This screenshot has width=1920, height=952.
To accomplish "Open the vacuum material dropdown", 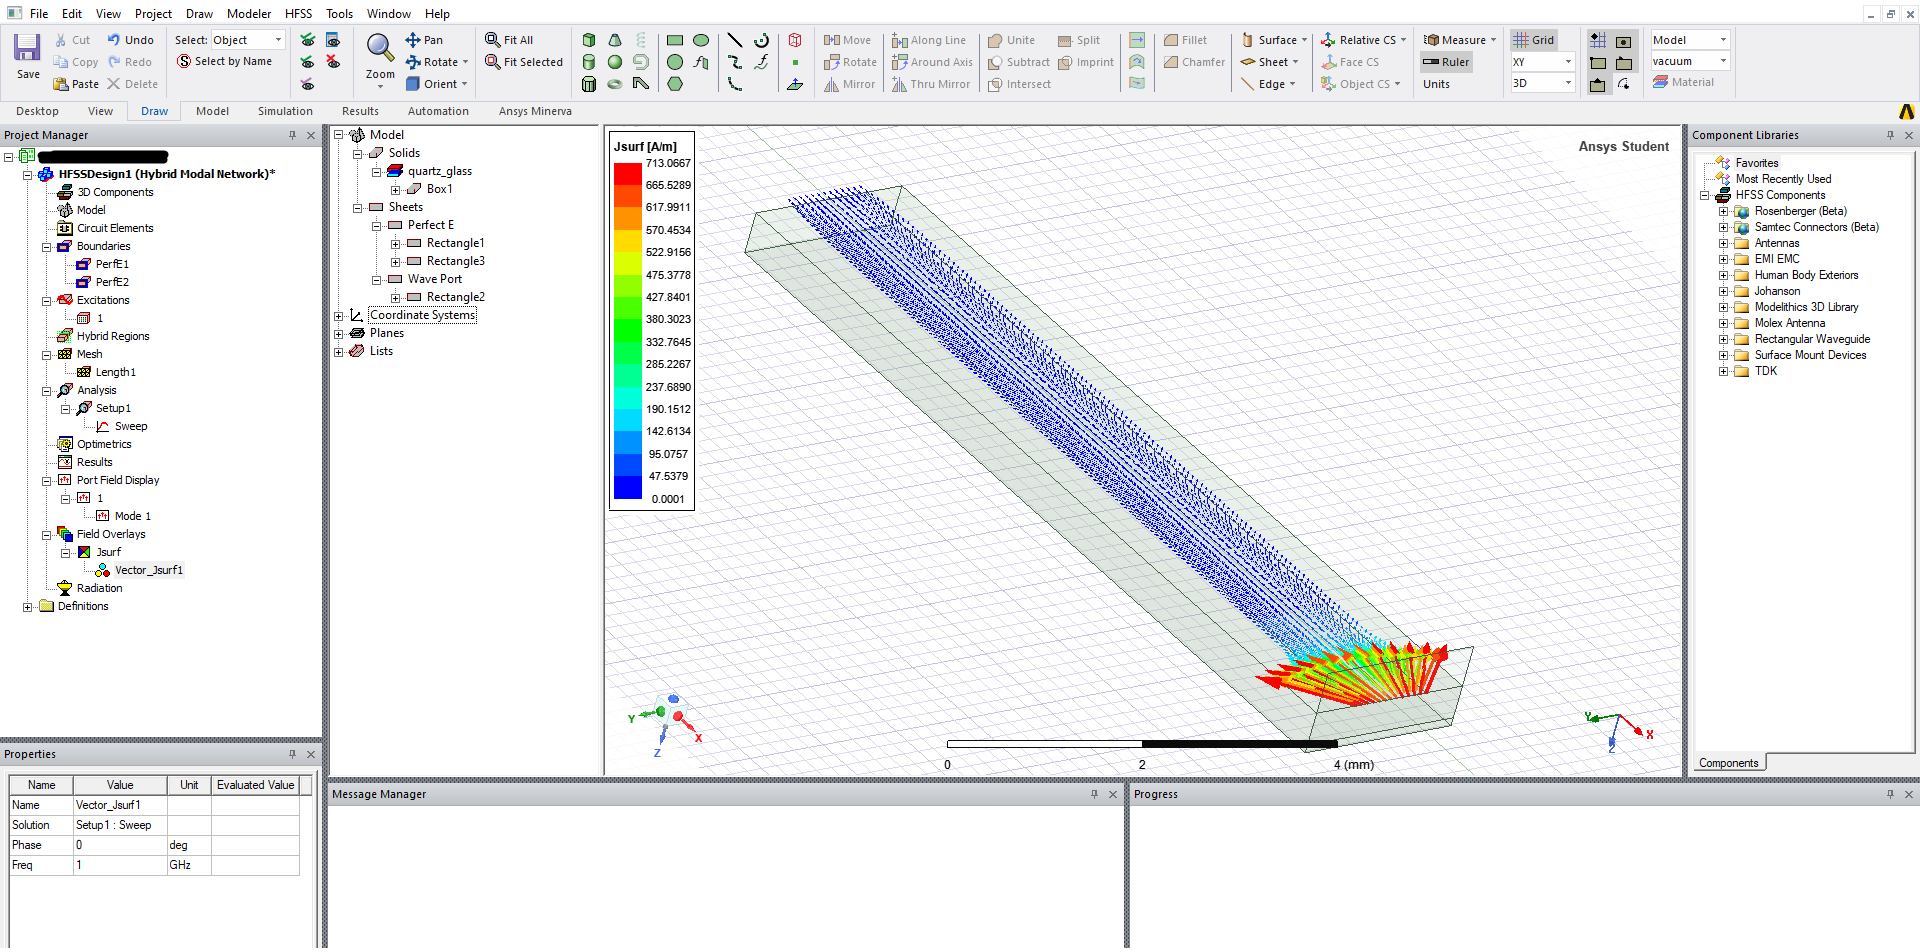I will pyautogui.click(x=1689, y=61).
